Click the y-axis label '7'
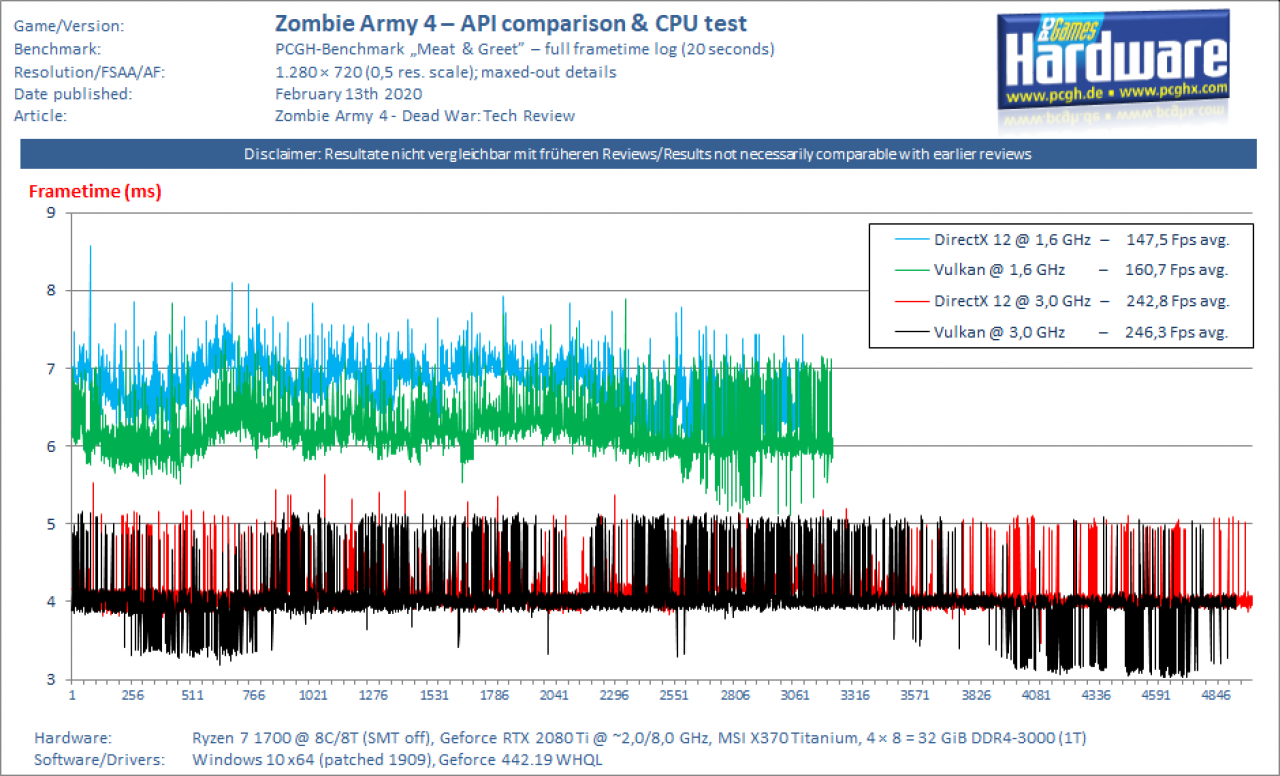This screenshot has width=1280, height=776. pos(51,368)
